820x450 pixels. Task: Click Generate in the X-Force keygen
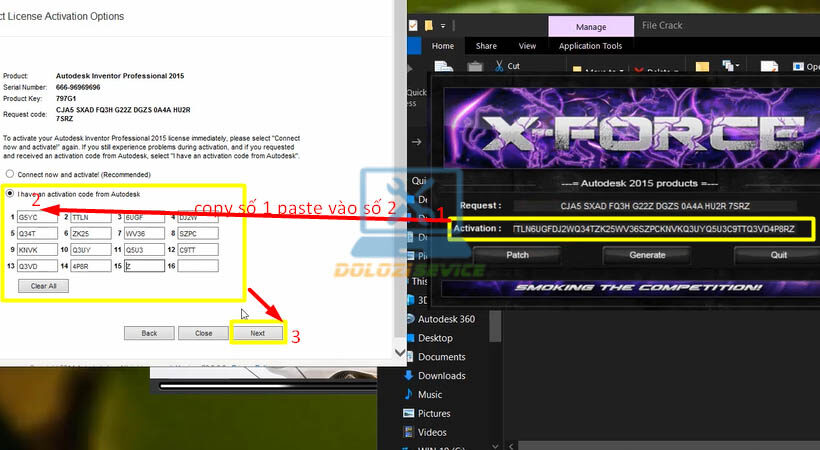[x=647, y=255]
